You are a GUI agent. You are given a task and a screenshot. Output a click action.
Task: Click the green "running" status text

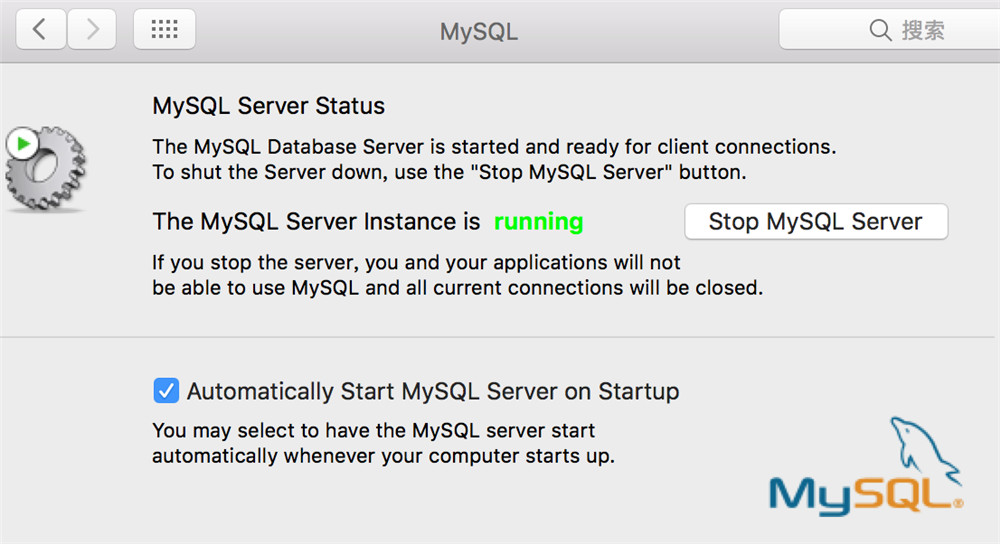(x=538, y=222)
